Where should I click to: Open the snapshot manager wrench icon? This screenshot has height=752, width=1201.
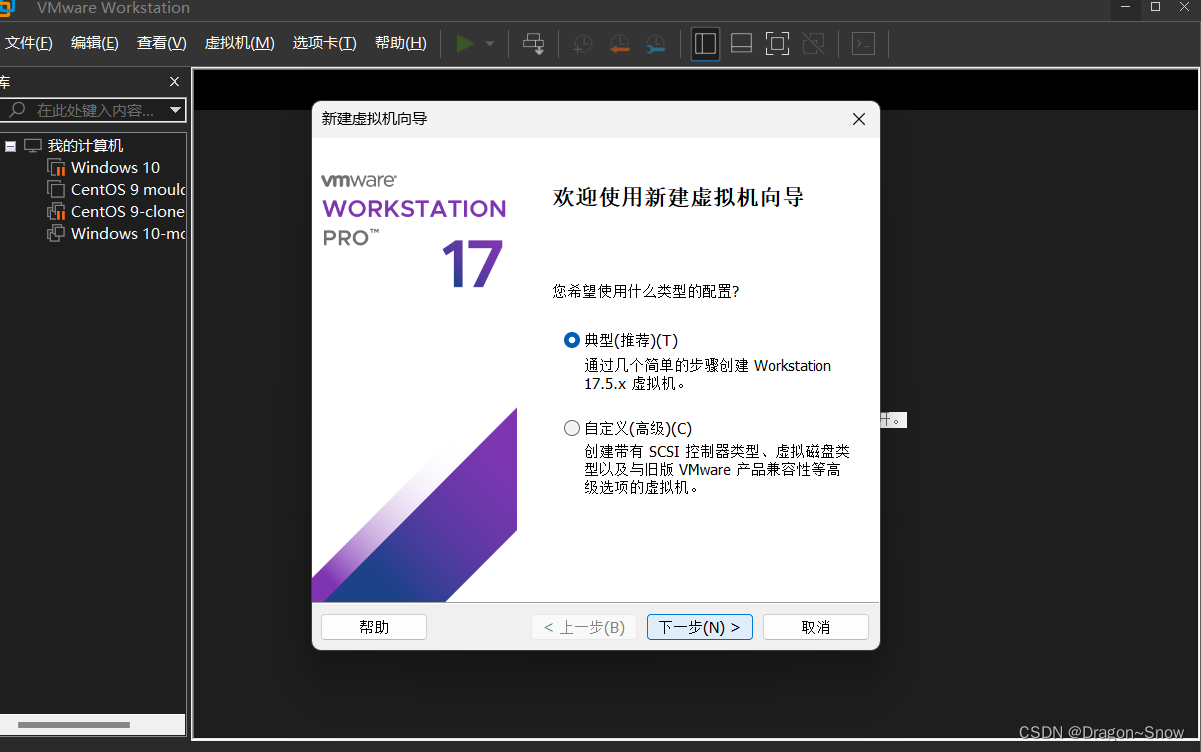pos(655,44)
